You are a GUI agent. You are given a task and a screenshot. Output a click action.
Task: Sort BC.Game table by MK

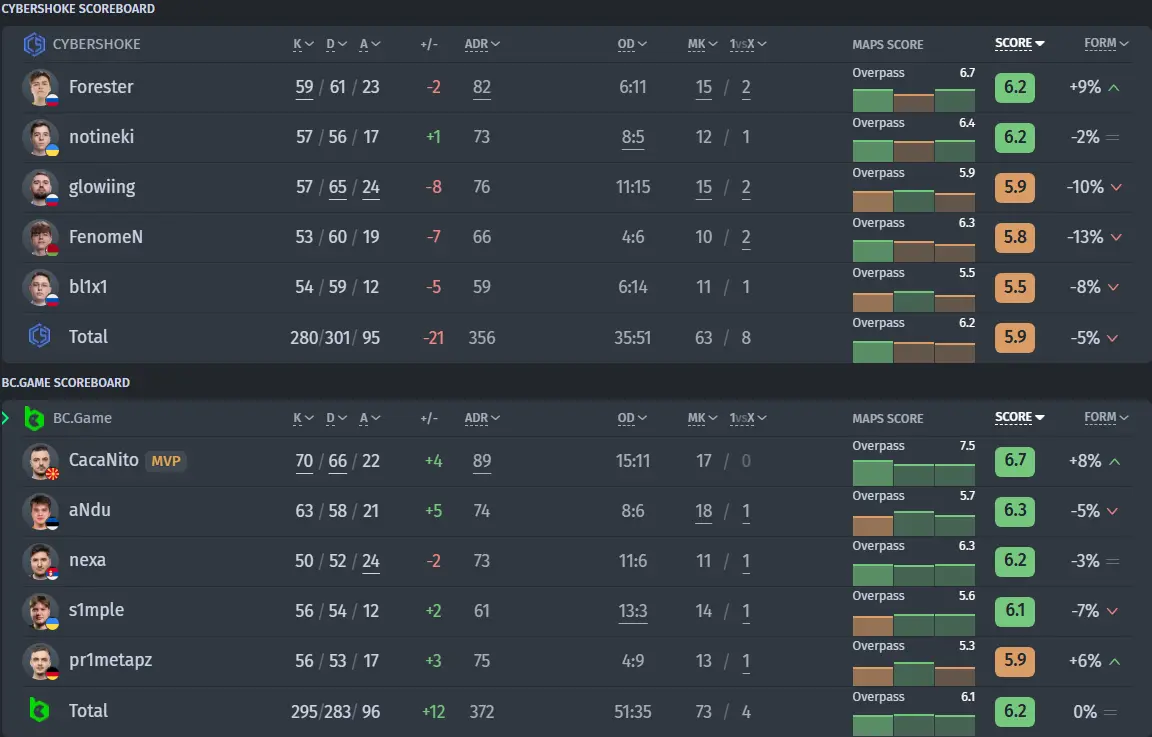702,418
